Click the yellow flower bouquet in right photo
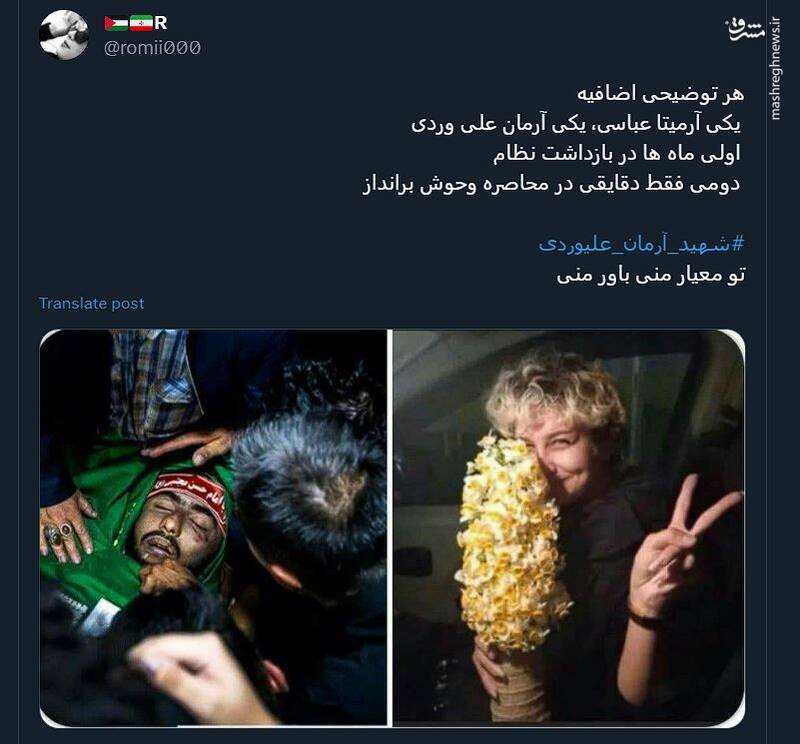This screenshot has width=800, height=744. tap(512, 545)
